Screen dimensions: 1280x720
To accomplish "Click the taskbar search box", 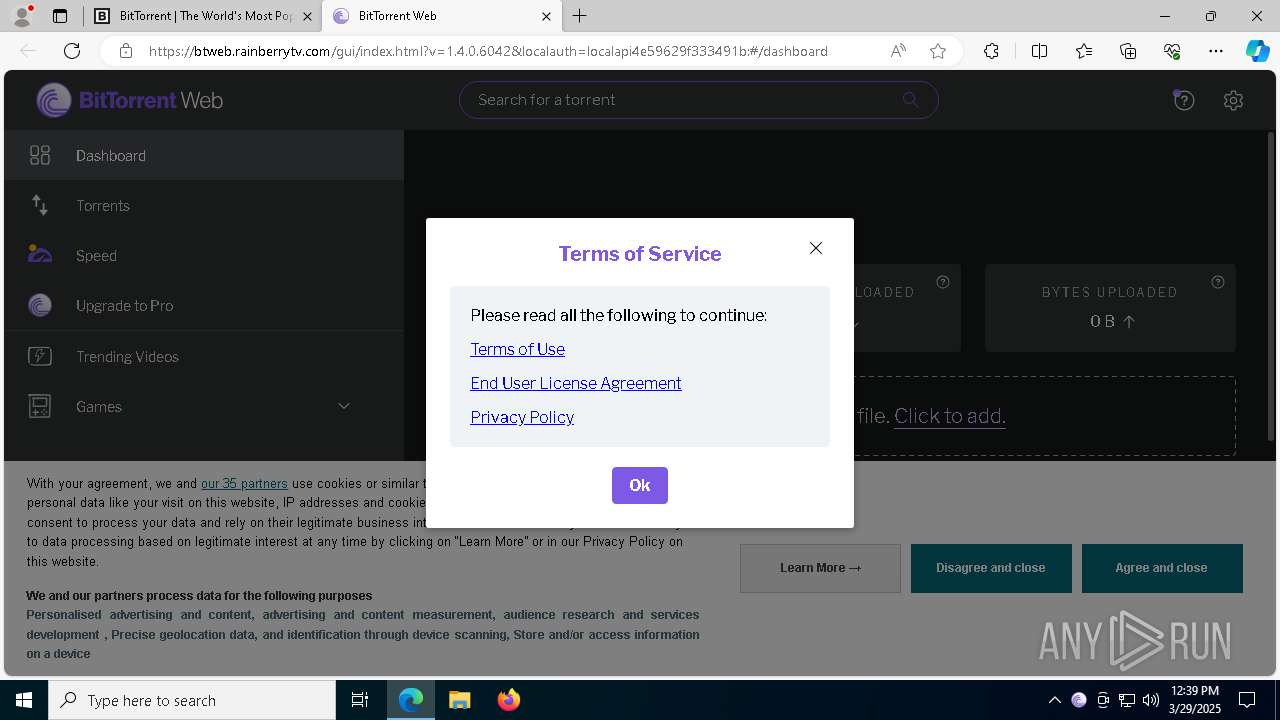I will (192, 700).
